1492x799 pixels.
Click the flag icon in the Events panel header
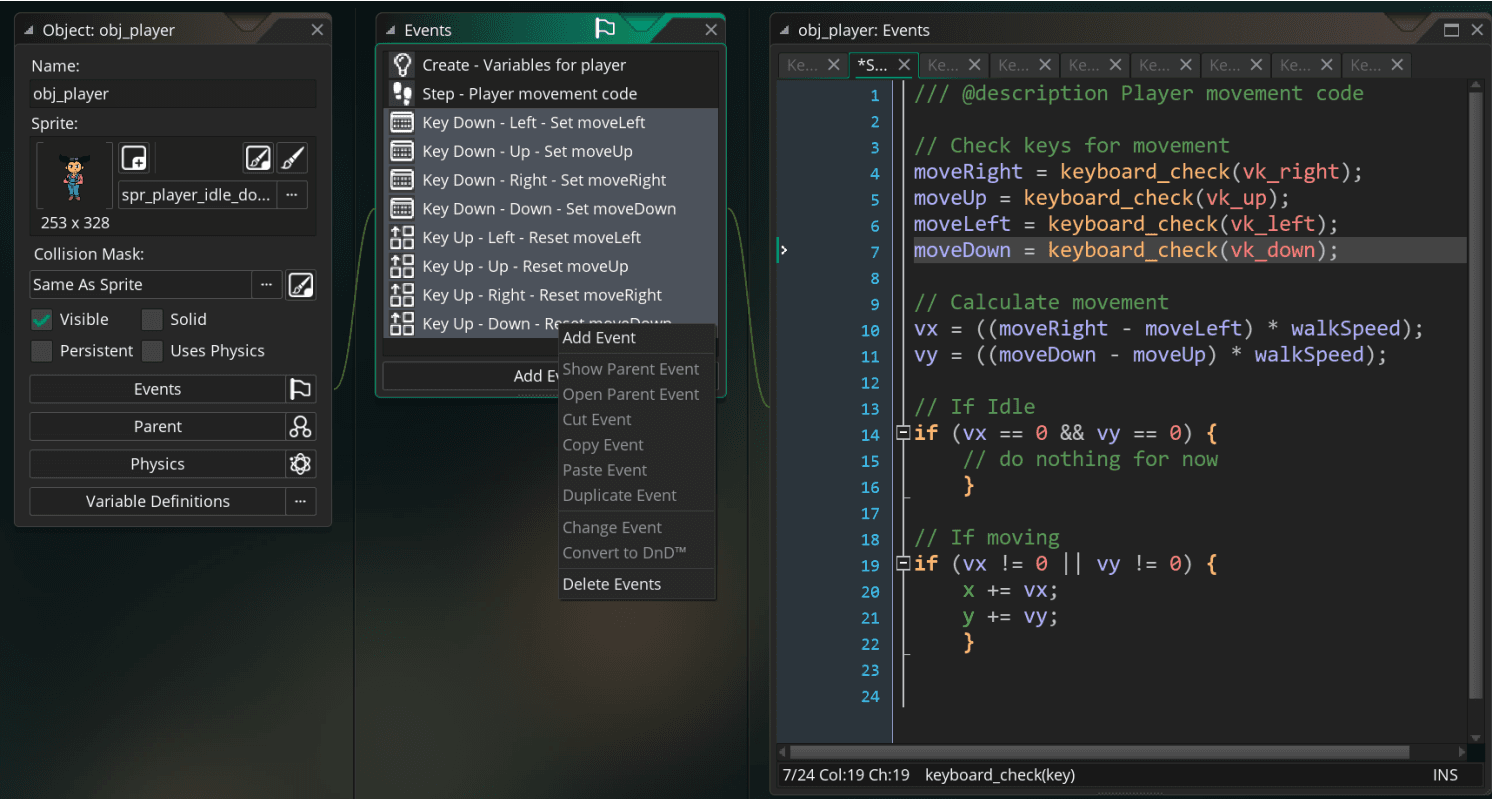tap(606, 29)
